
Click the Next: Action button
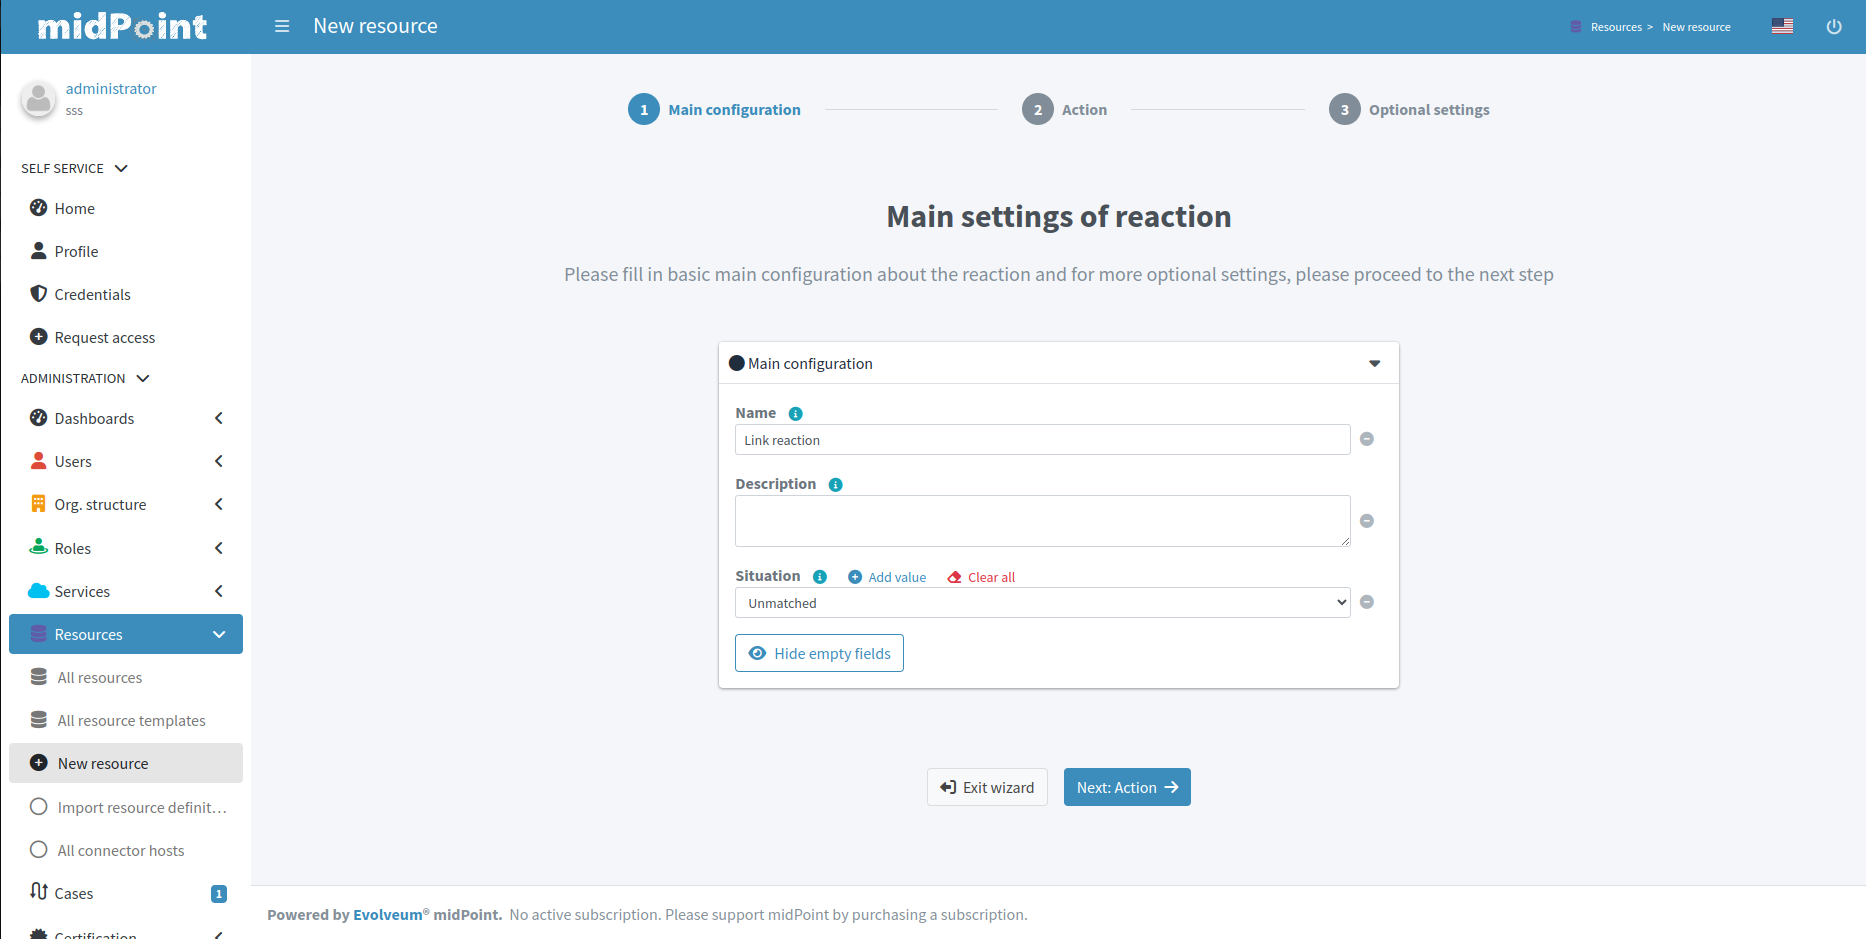pos(1126,787)
